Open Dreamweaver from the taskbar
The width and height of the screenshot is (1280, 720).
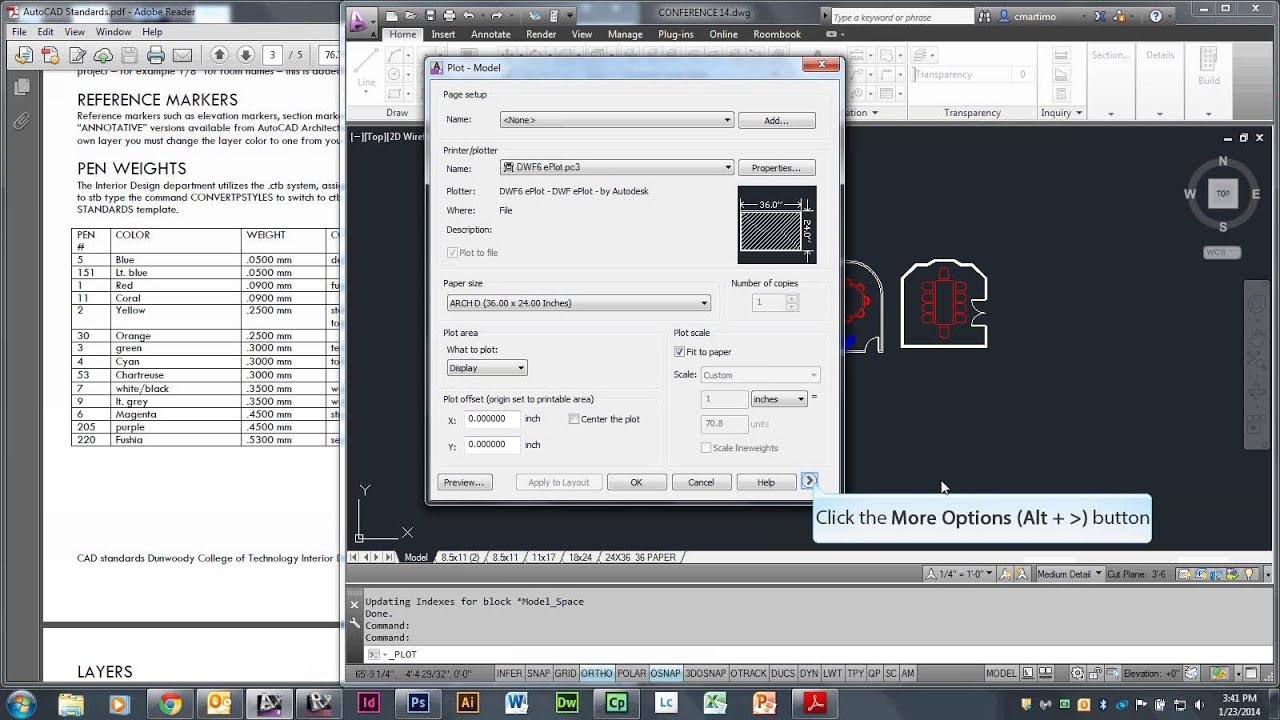click(x=566, y=703)
